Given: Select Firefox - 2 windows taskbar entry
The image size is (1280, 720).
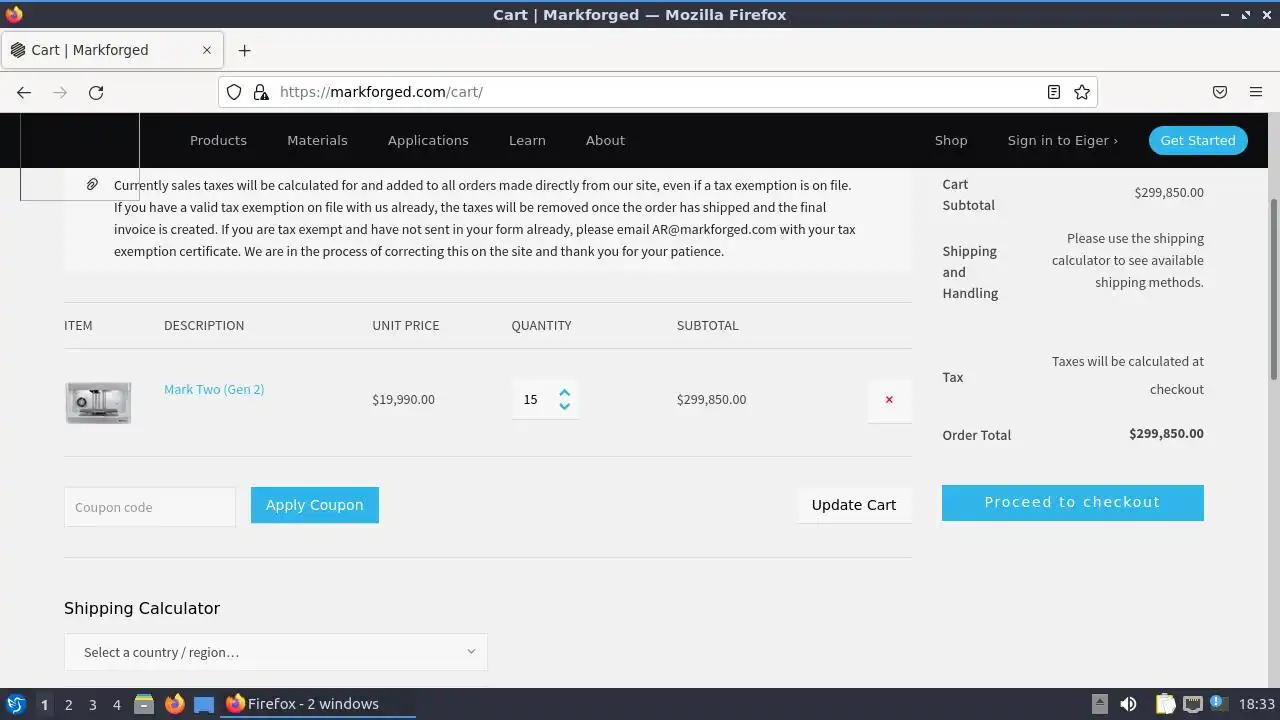Looking at the screenshot, I should pyautogui.click(x=318, y=704).
